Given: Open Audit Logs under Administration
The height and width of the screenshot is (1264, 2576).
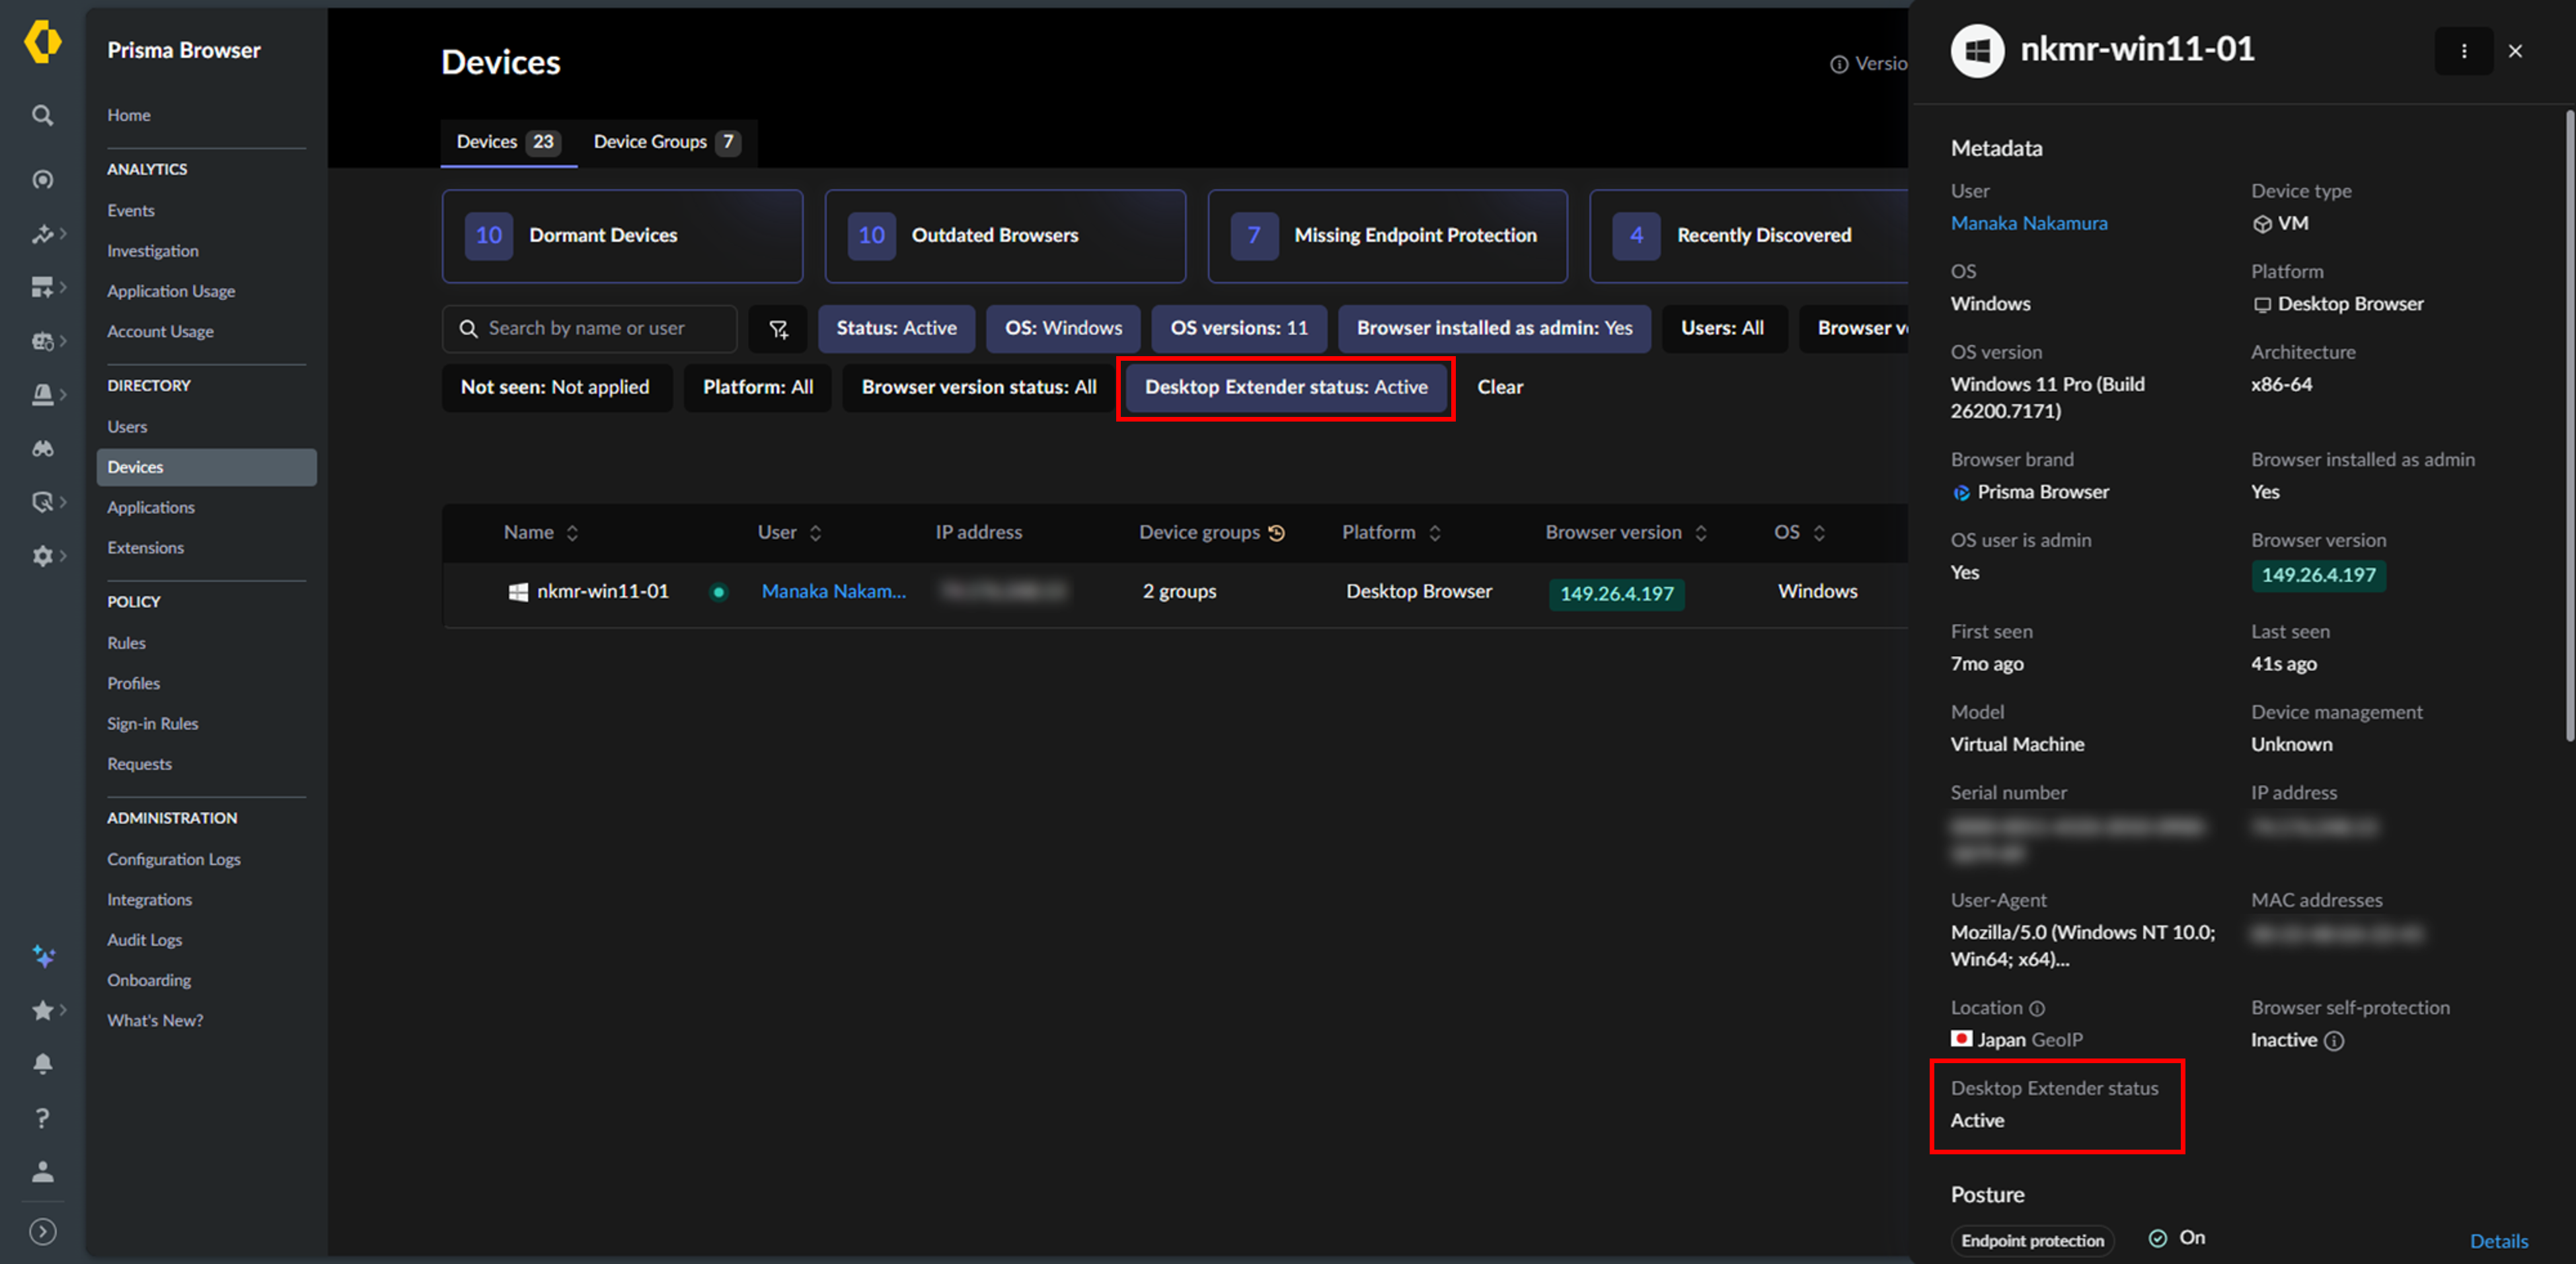Looking at the screenshot, I should (x=145, y=940).
